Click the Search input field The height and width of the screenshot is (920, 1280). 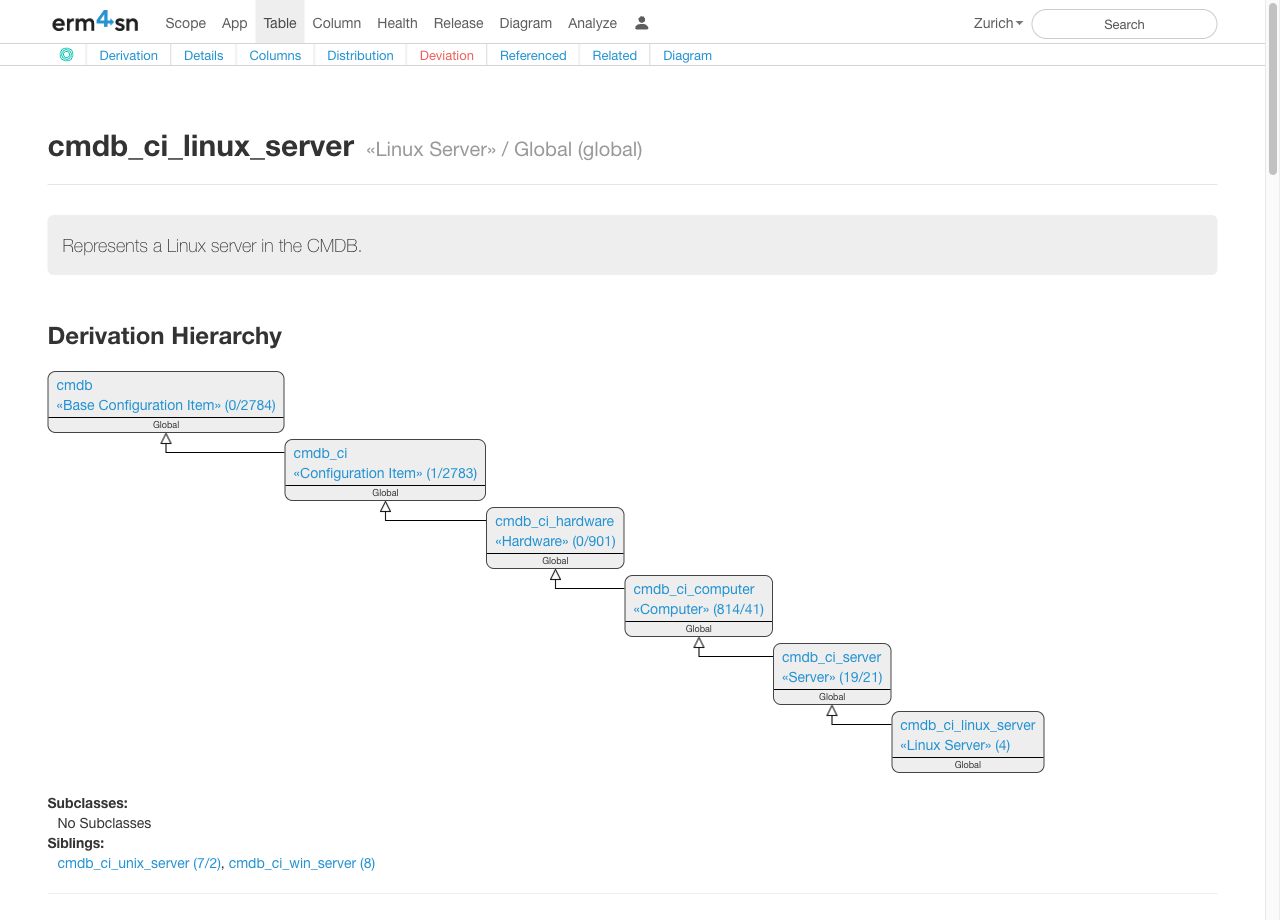[1123, 24]
